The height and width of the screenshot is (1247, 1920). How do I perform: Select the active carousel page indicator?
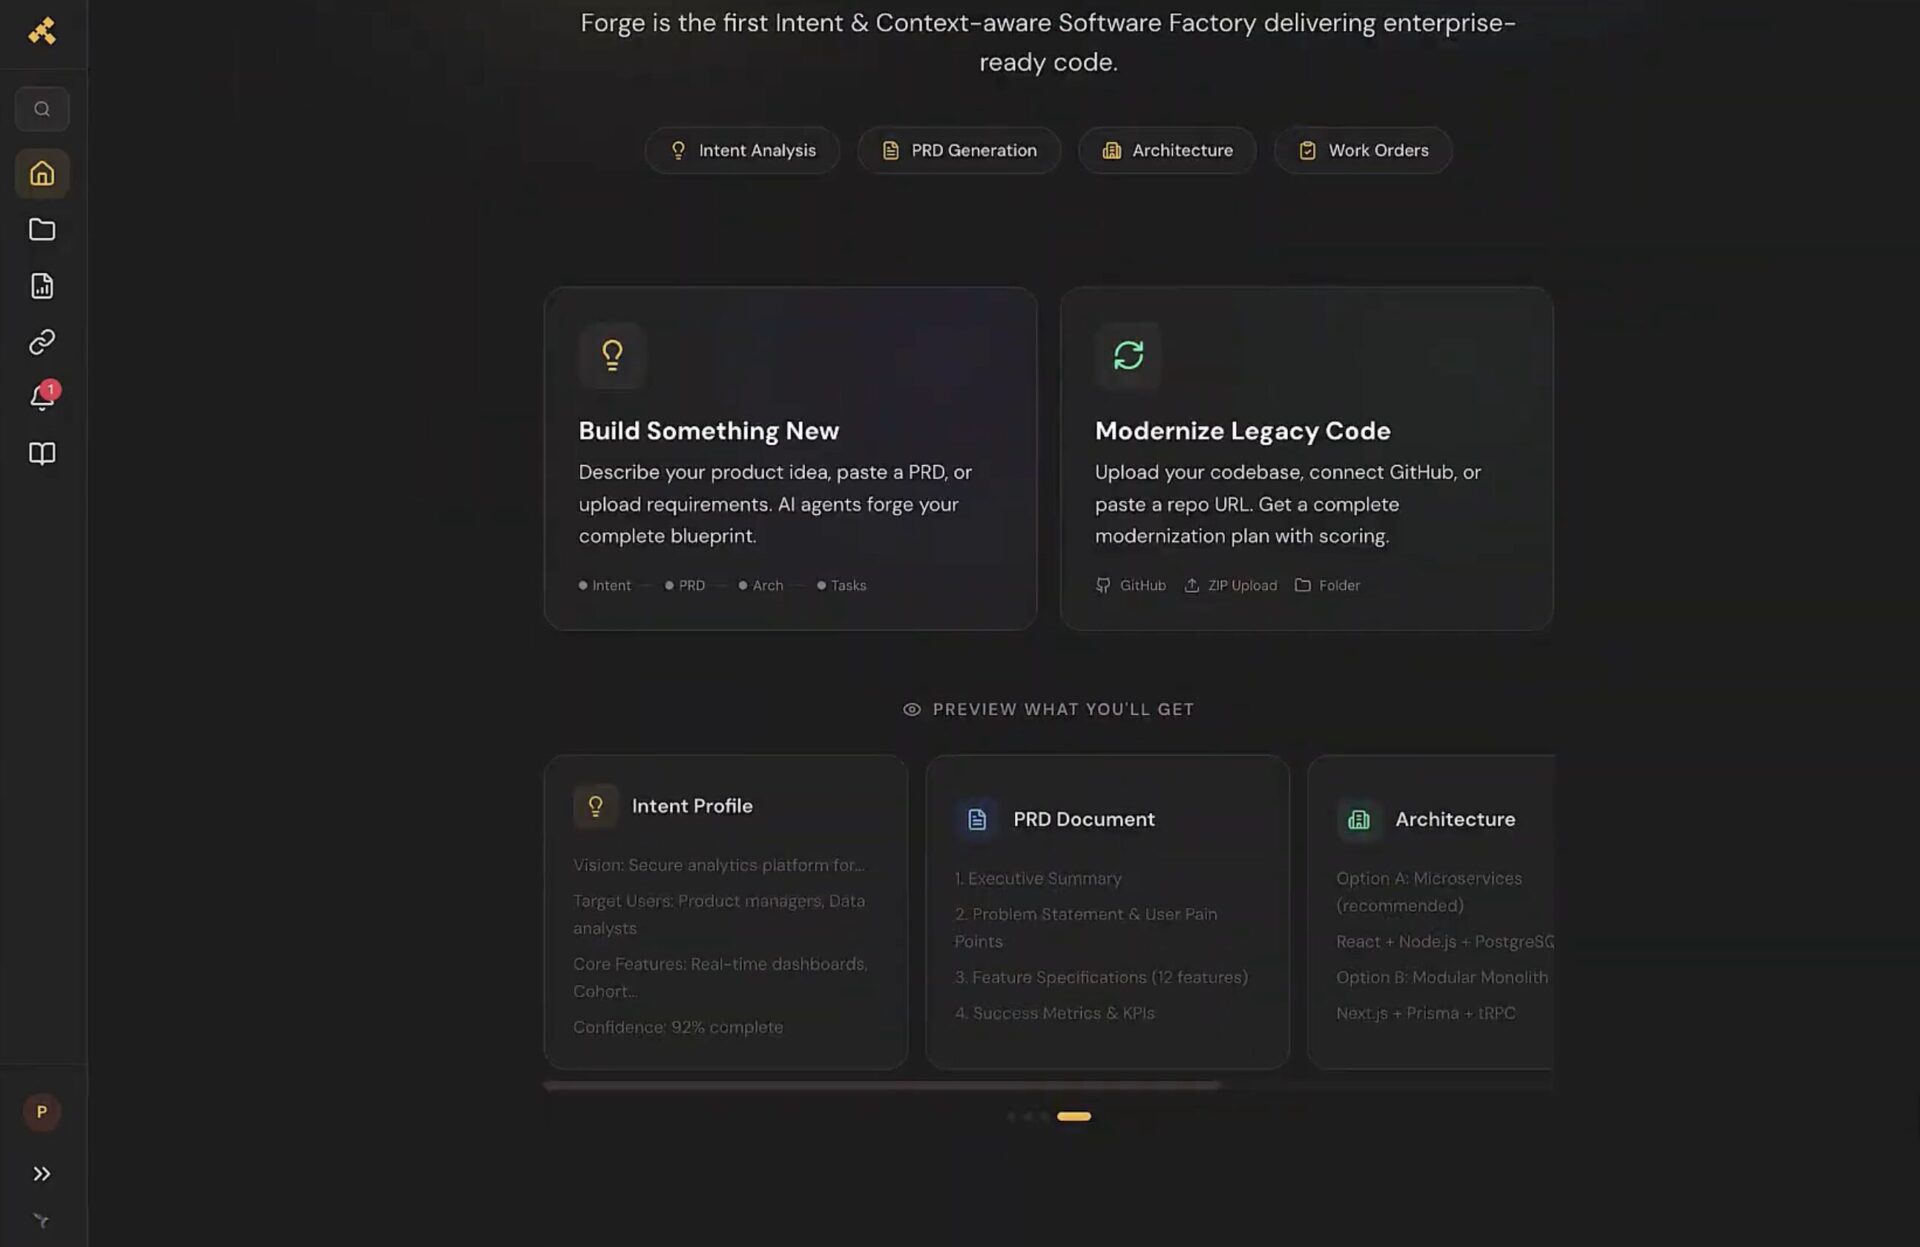coord(1074,1116)
